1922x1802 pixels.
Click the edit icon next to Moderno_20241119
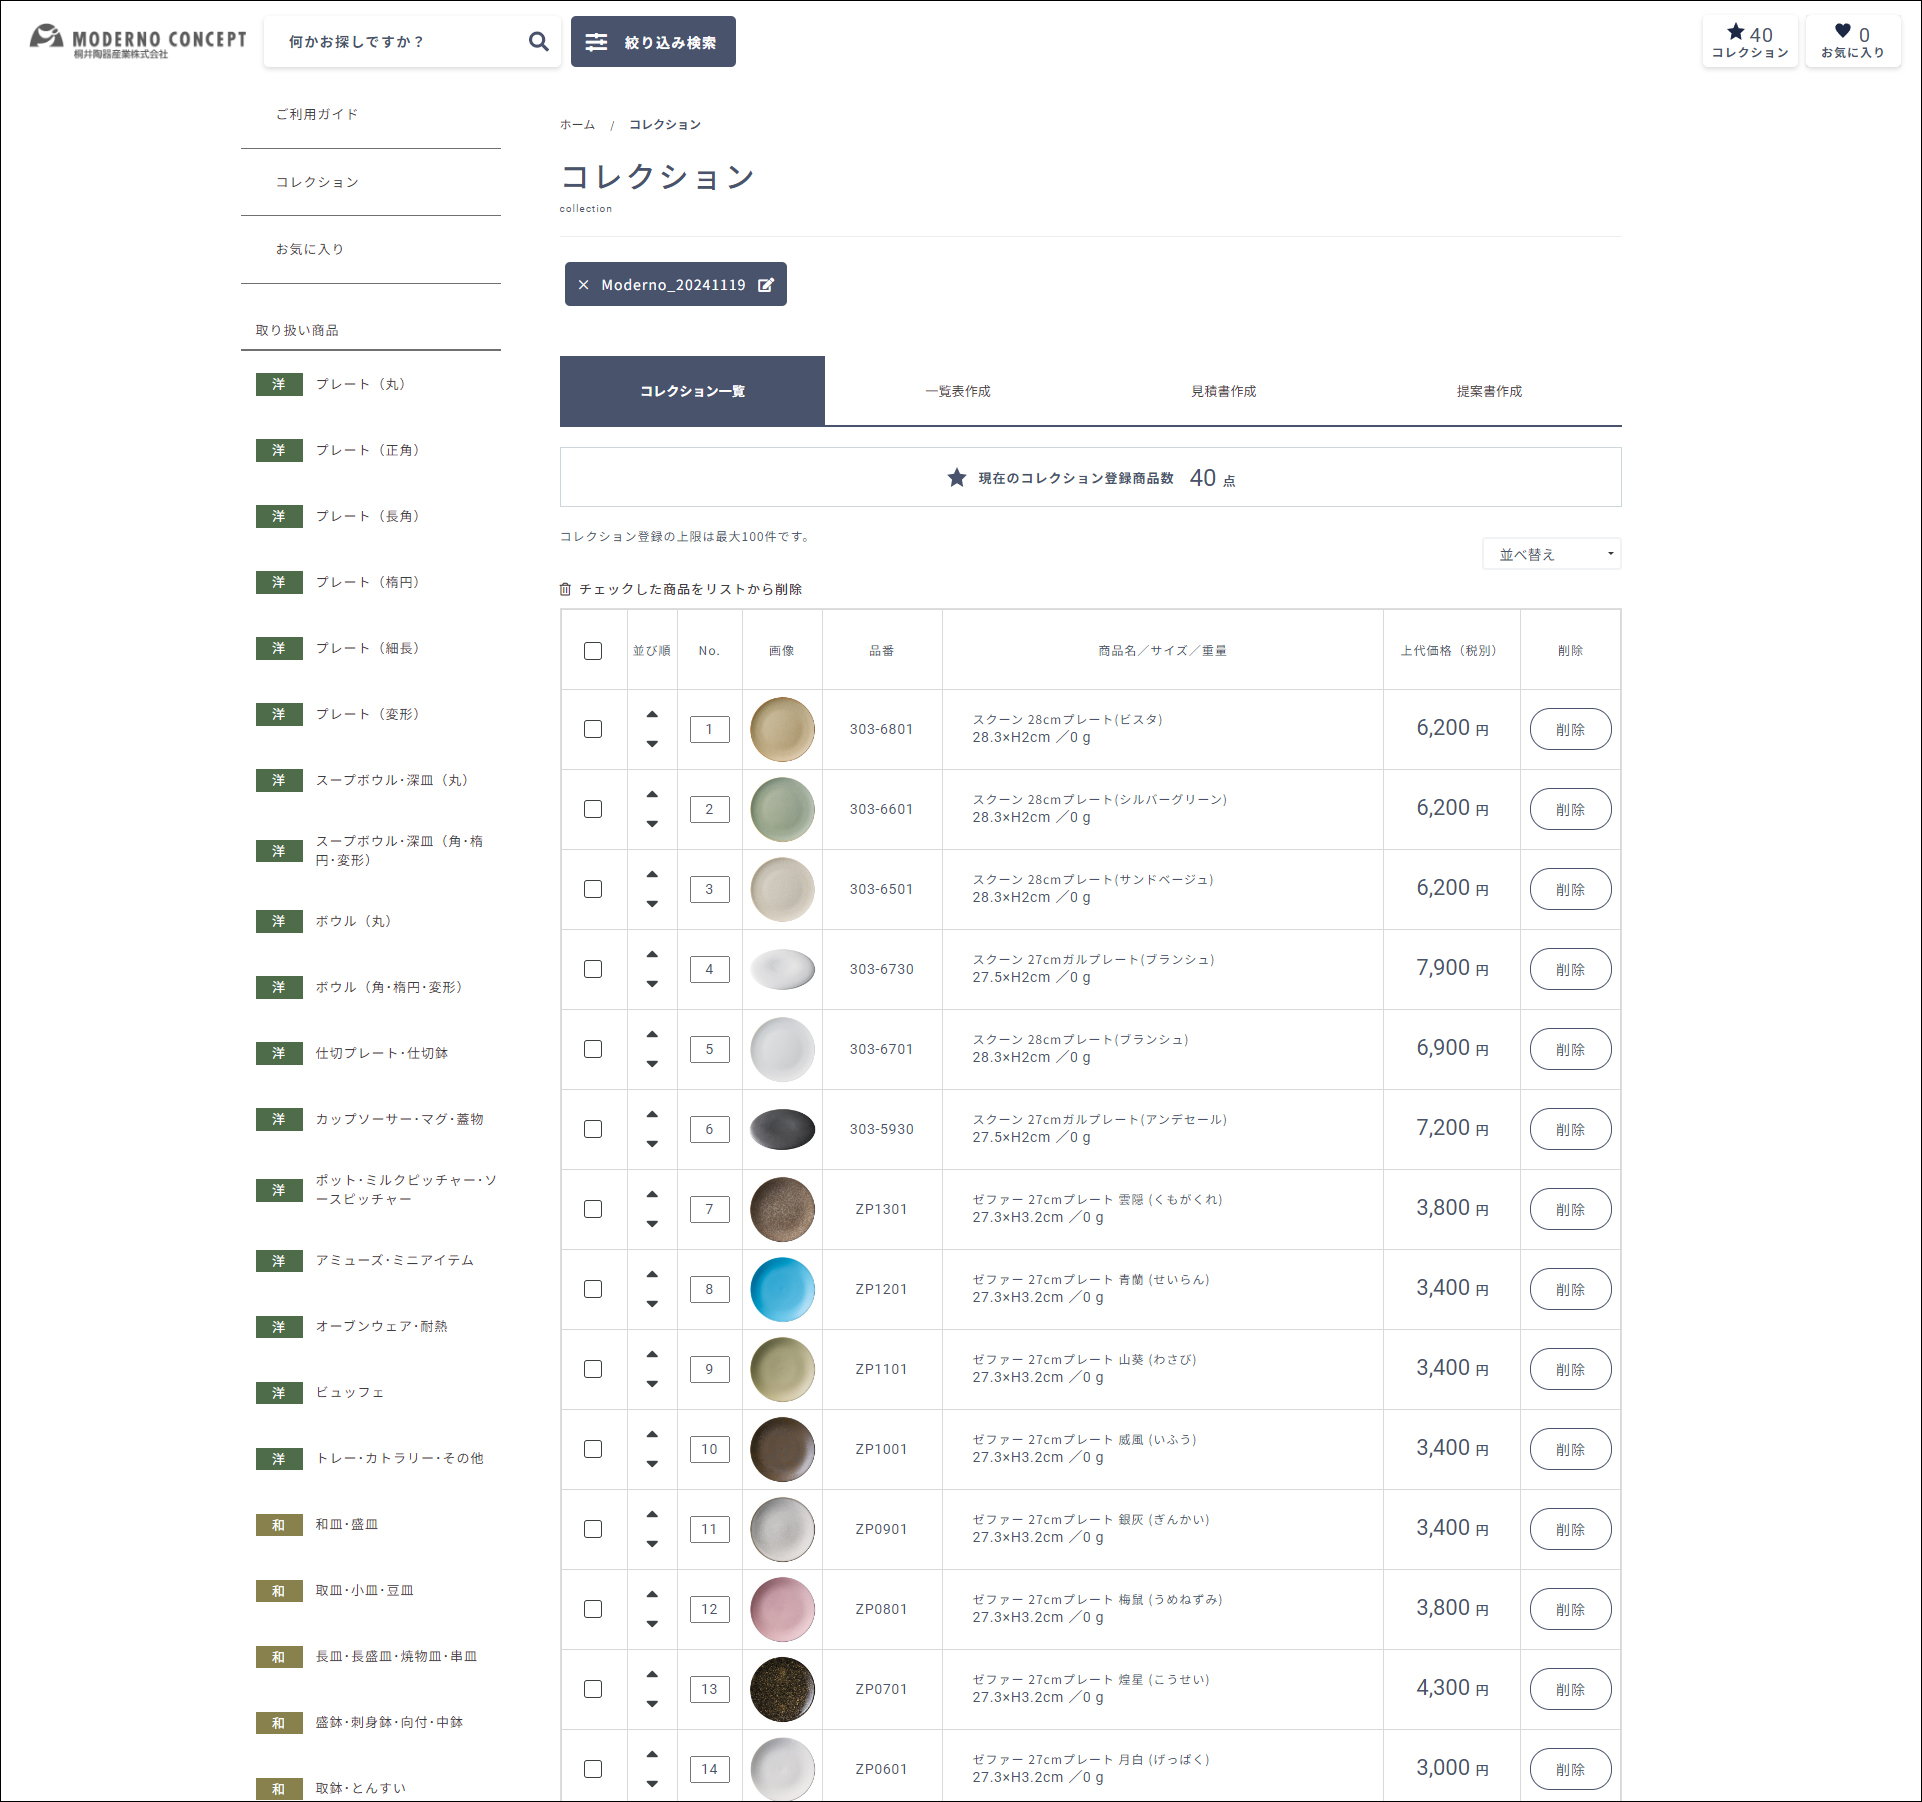coord(766,285)
